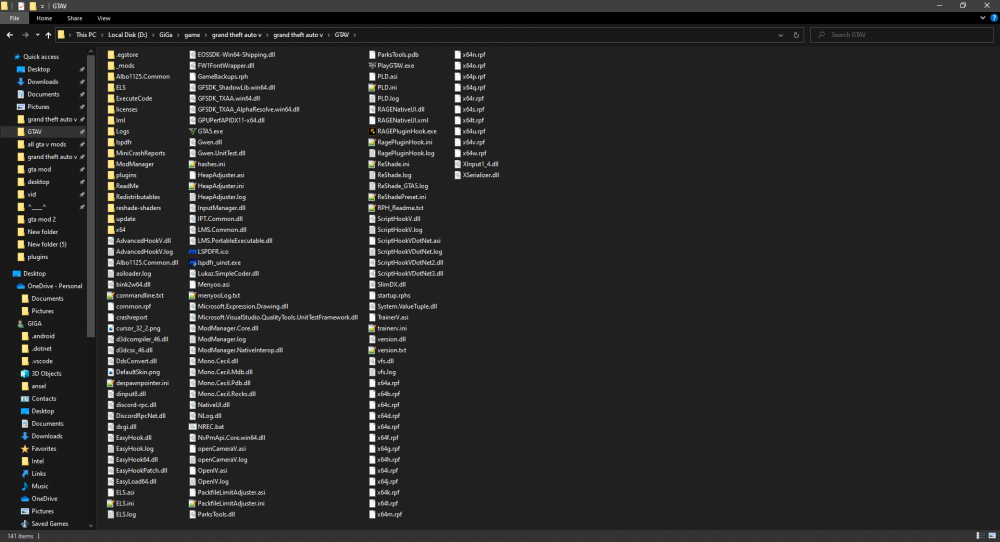Open the File menu tab
The width and height of the screenshot is (1000, 542).
coord(14,18)
